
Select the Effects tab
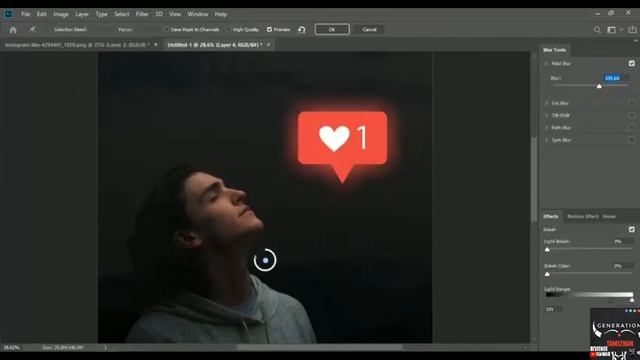coord(551,216)
